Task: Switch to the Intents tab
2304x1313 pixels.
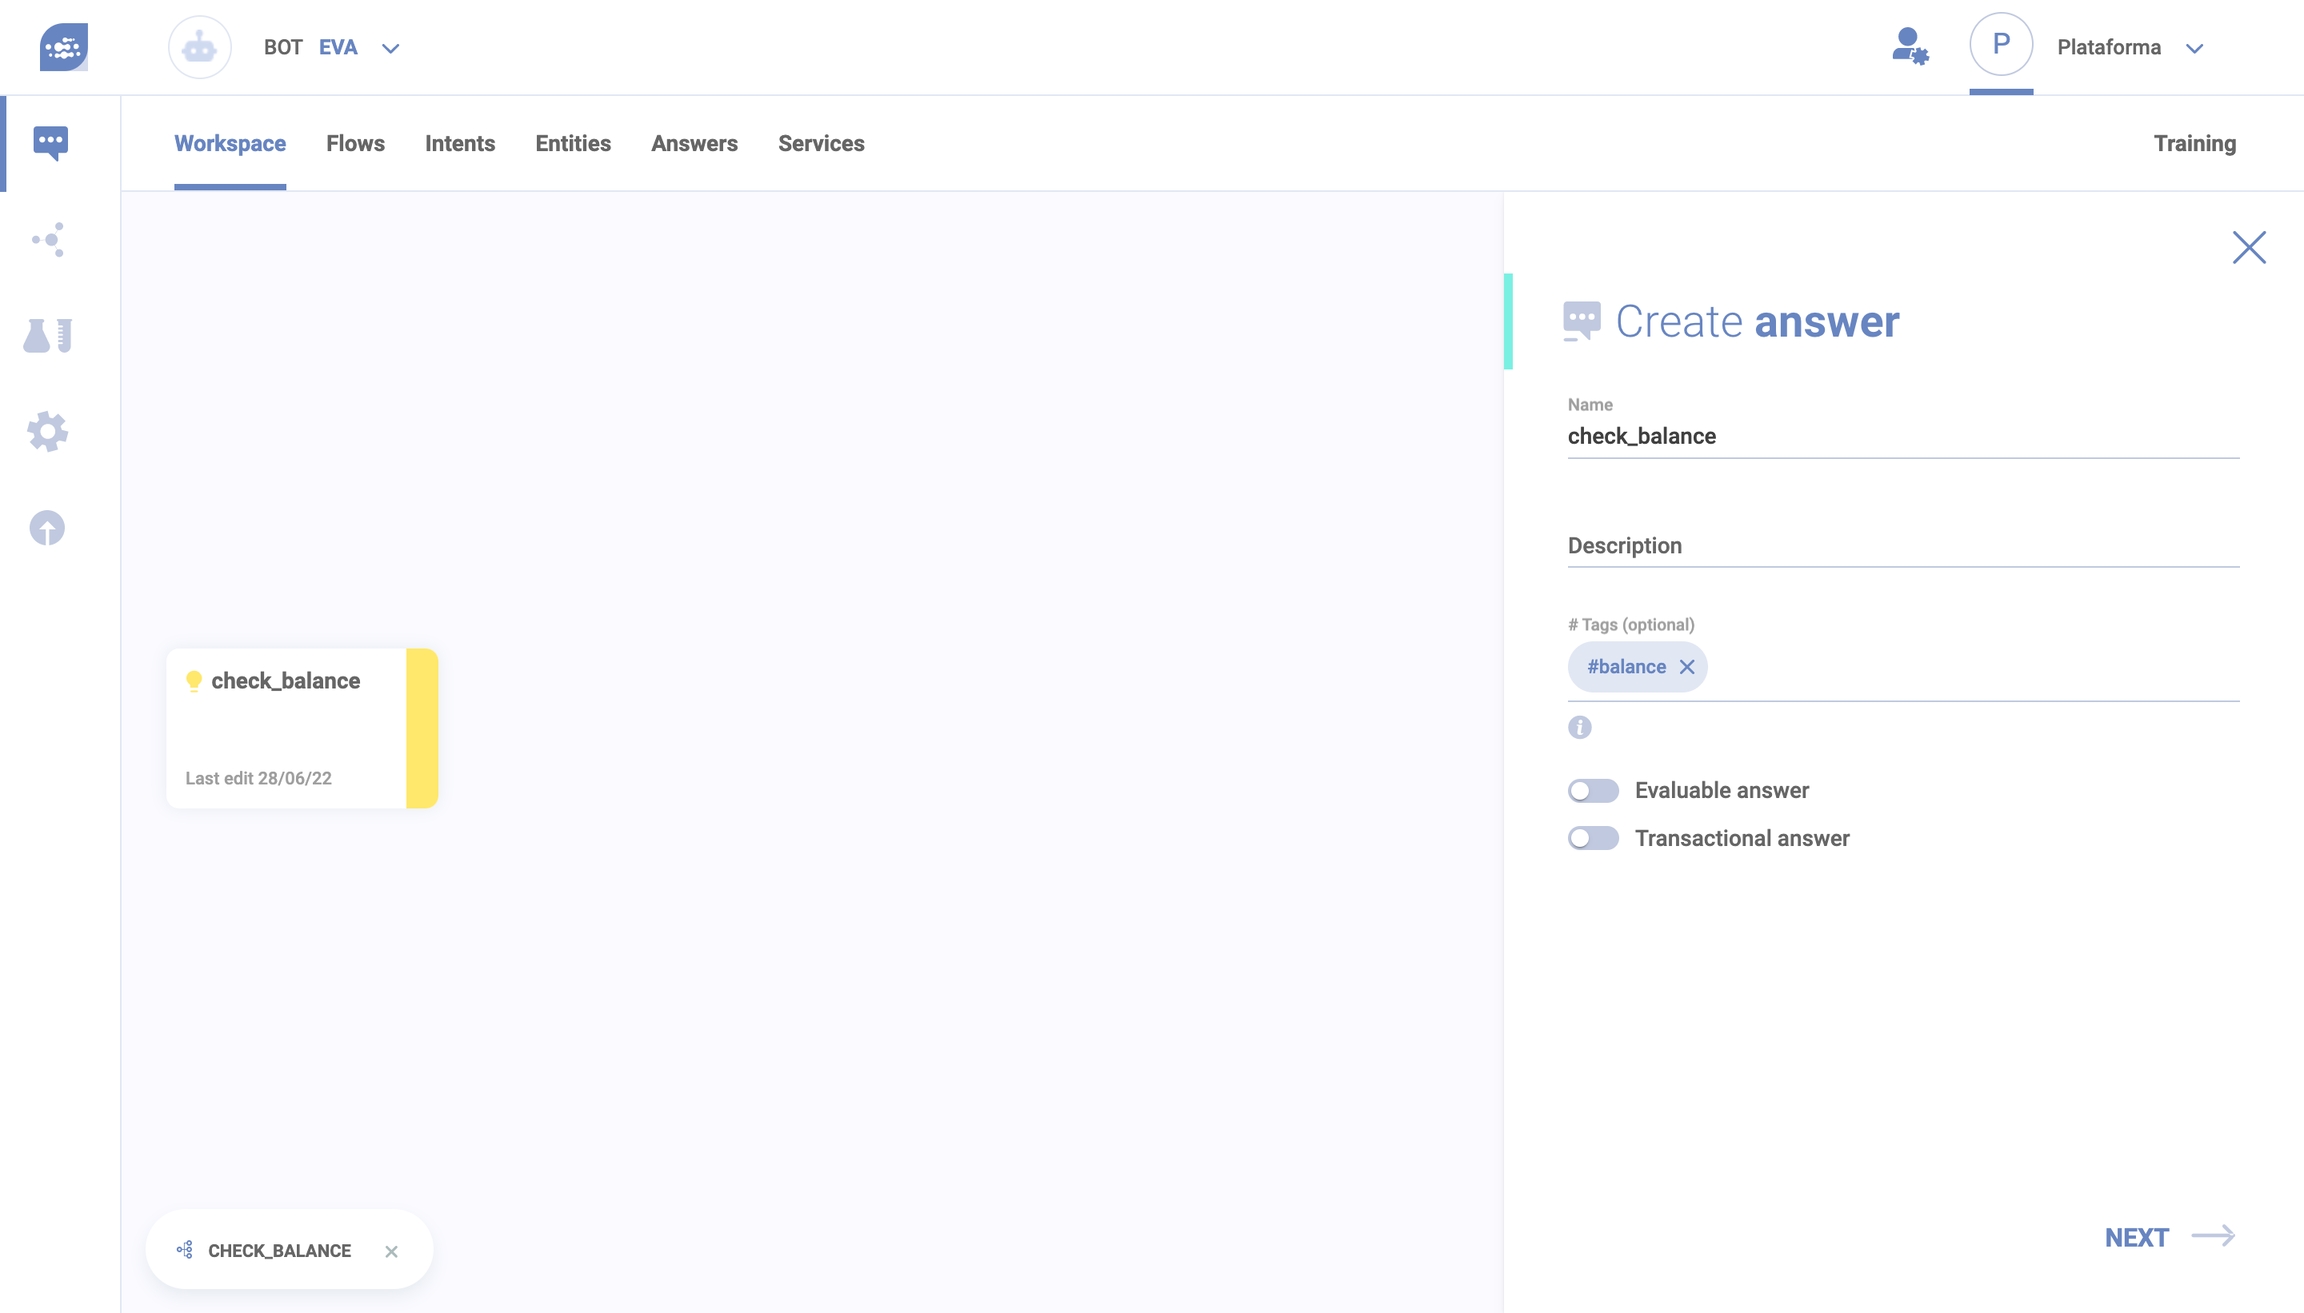Action: (460, 144)
